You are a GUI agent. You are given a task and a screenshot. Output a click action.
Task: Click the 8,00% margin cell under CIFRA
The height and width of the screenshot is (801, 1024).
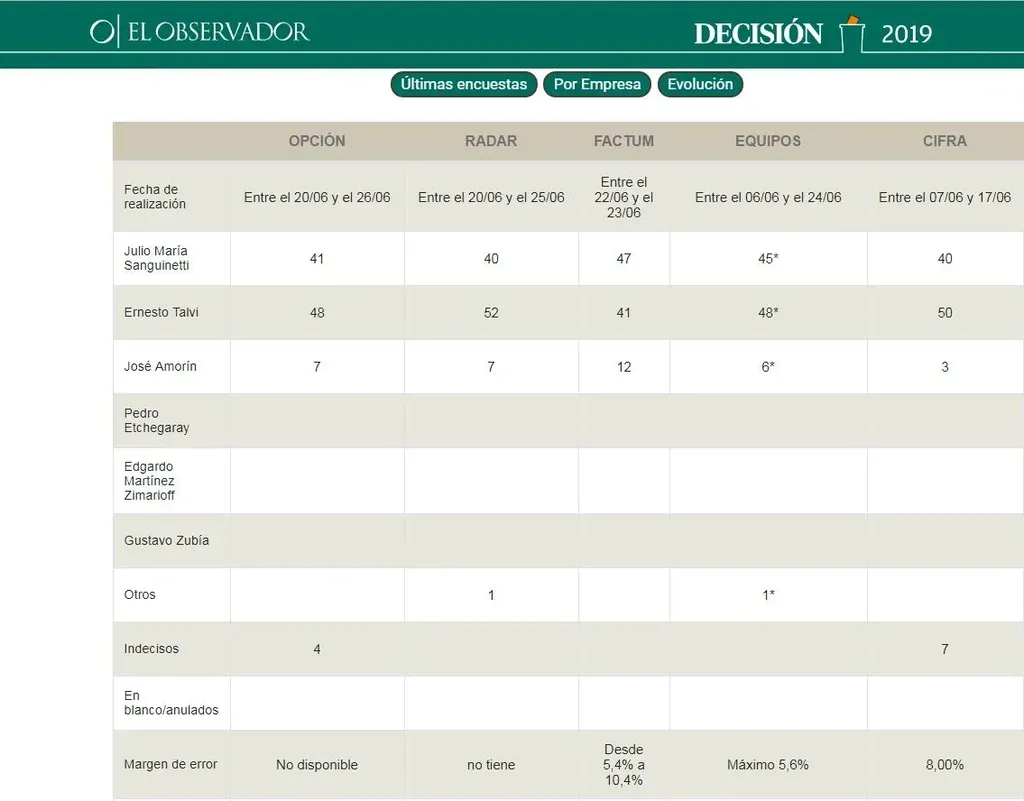[945, 765]
